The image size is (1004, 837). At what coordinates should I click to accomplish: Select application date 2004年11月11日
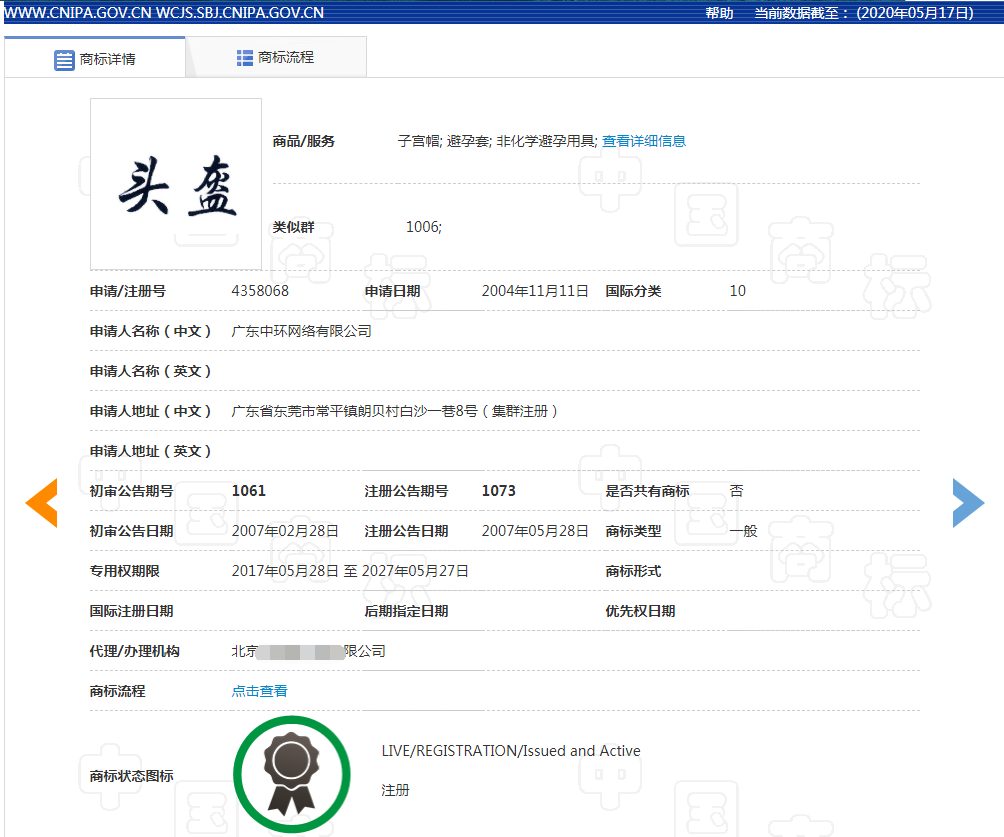(535, 291)
